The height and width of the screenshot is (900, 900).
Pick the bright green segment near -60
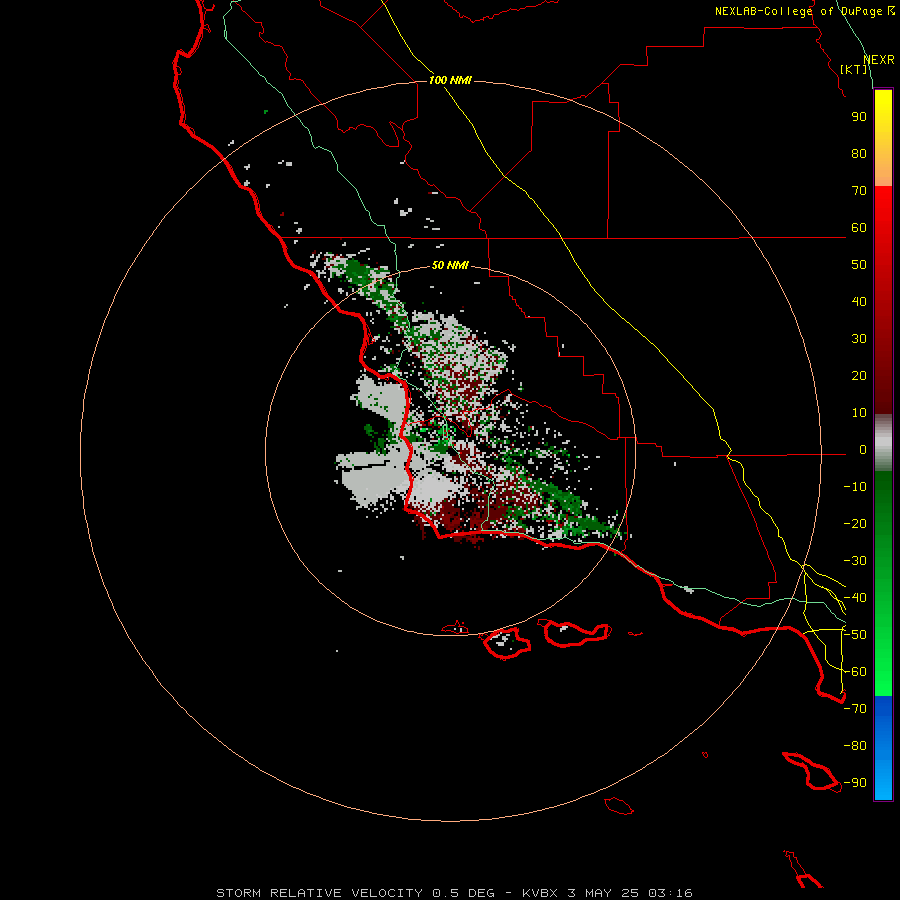click(x=883, y=672)
